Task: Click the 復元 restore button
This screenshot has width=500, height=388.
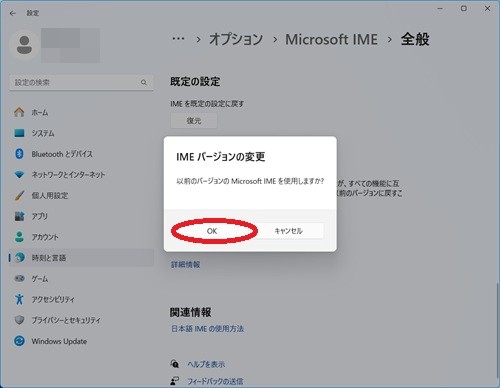Action: pos(194,120)
